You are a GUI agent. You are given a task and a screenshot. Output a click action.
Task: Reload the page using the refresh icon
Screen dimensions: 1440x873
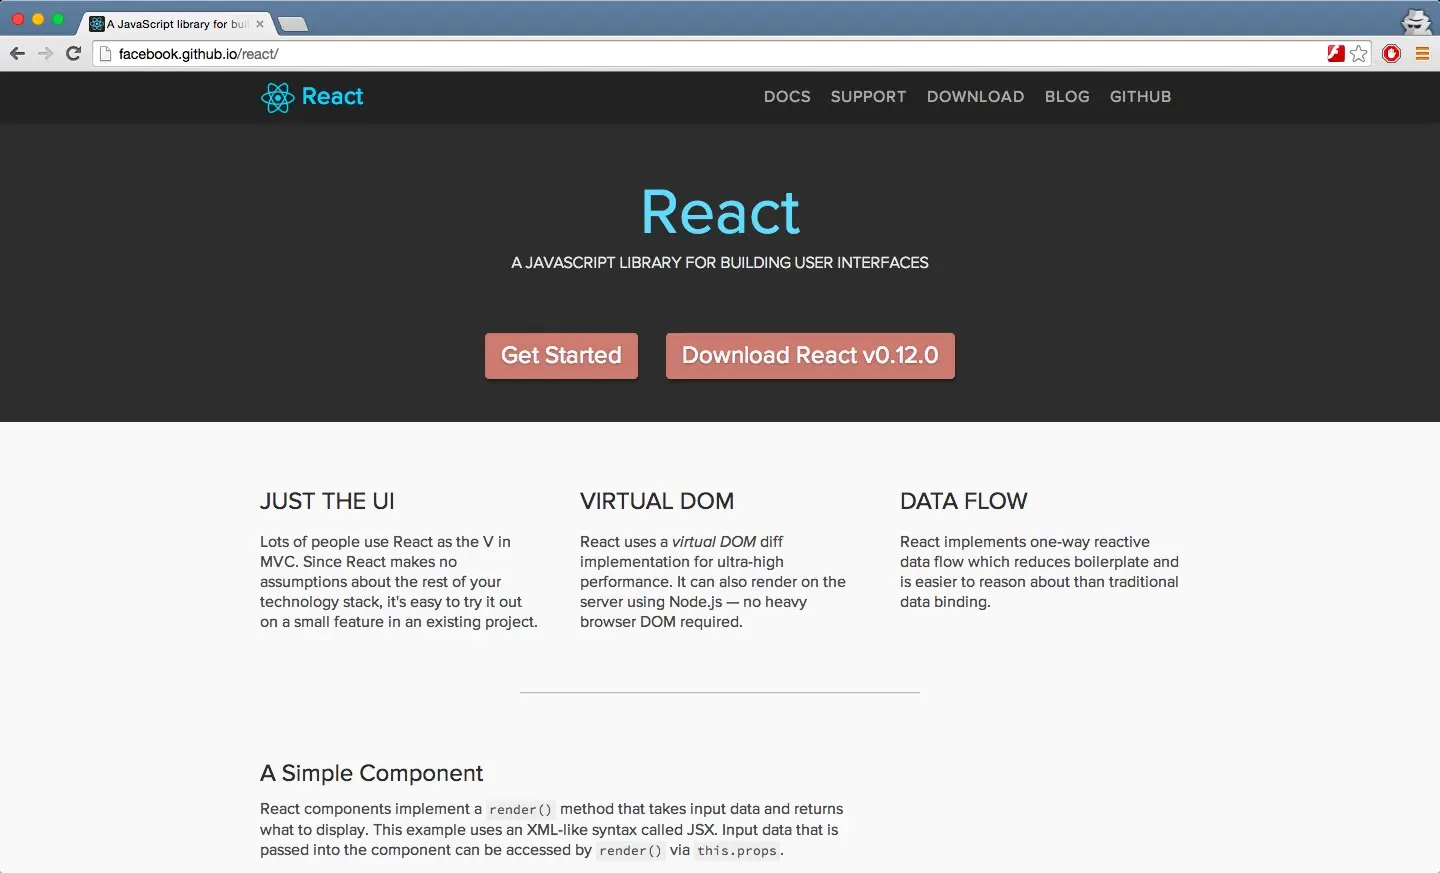click(71, 53)
